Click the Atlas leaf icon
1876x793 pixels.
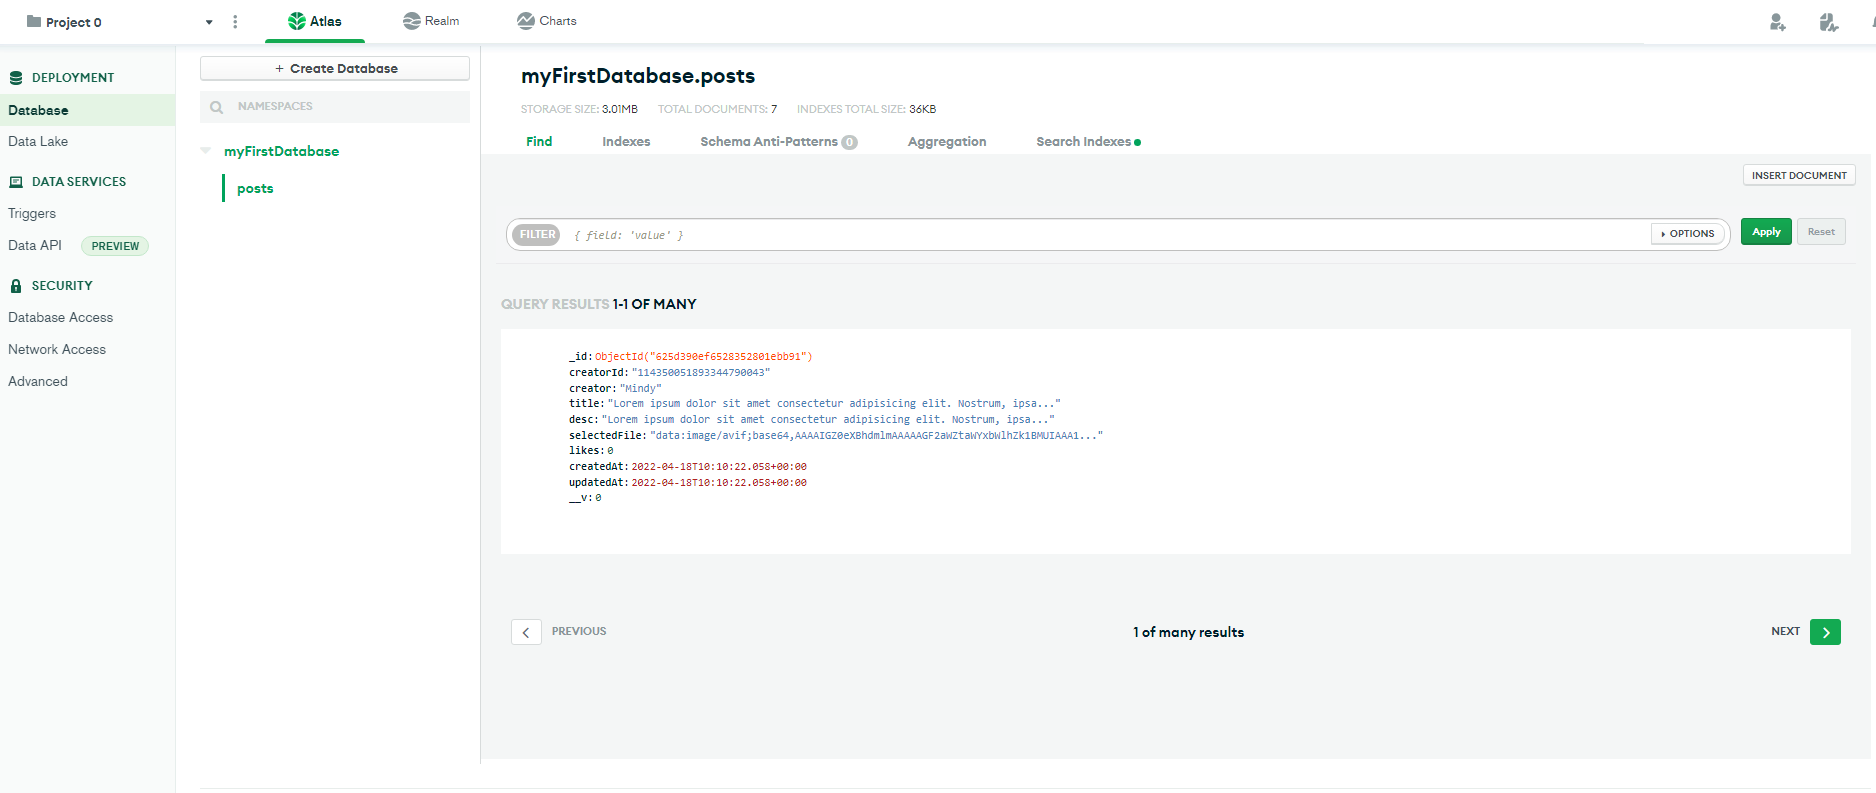[x=296, y=21]
